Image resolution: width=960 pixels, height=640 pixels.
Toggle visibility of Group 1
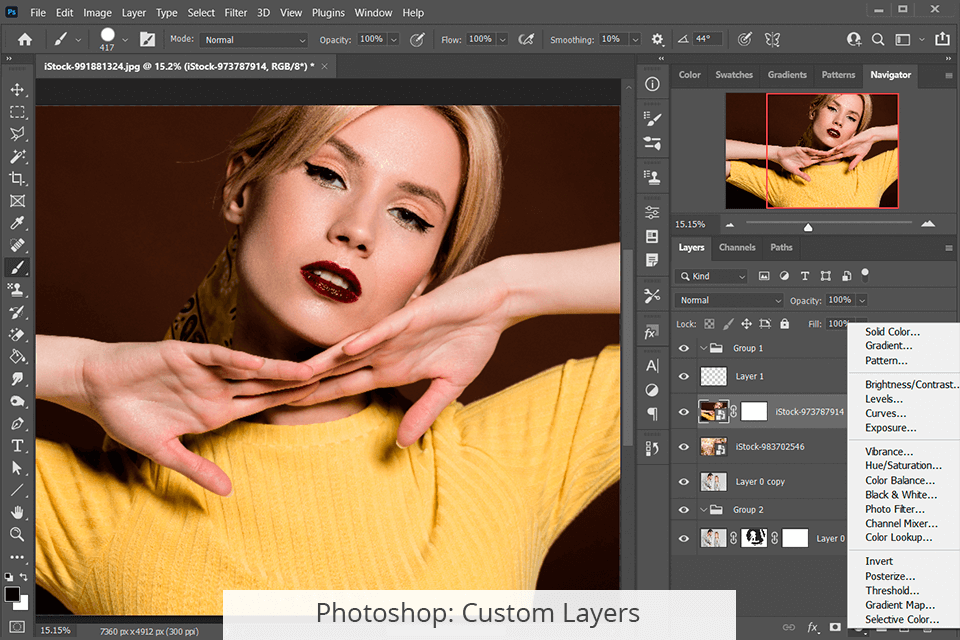(684, 348)
